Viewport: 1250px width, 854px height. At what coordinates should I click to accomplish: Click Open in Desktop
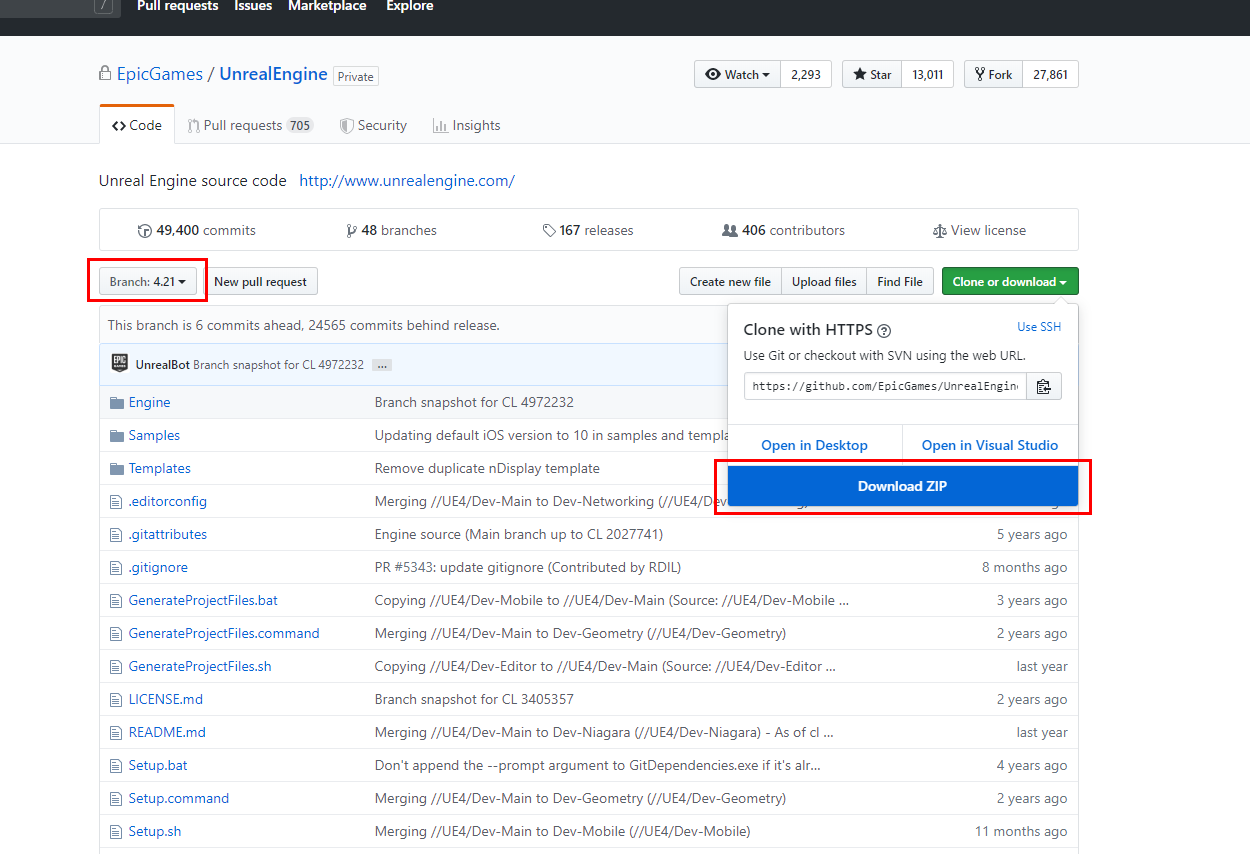pos(814,445)
